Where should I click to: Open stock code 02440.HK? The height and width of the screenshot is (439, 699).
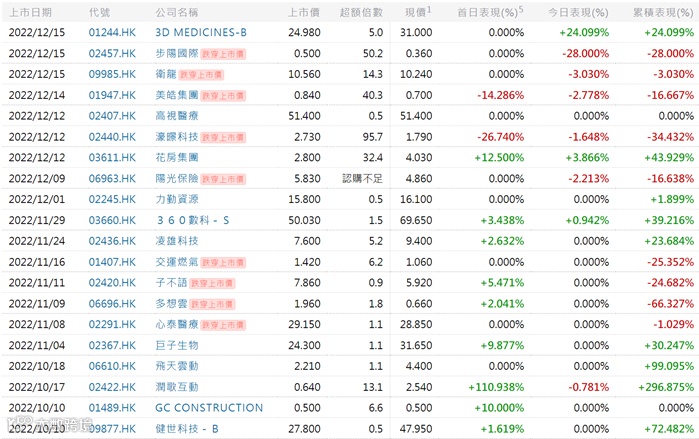click(112, 137)
